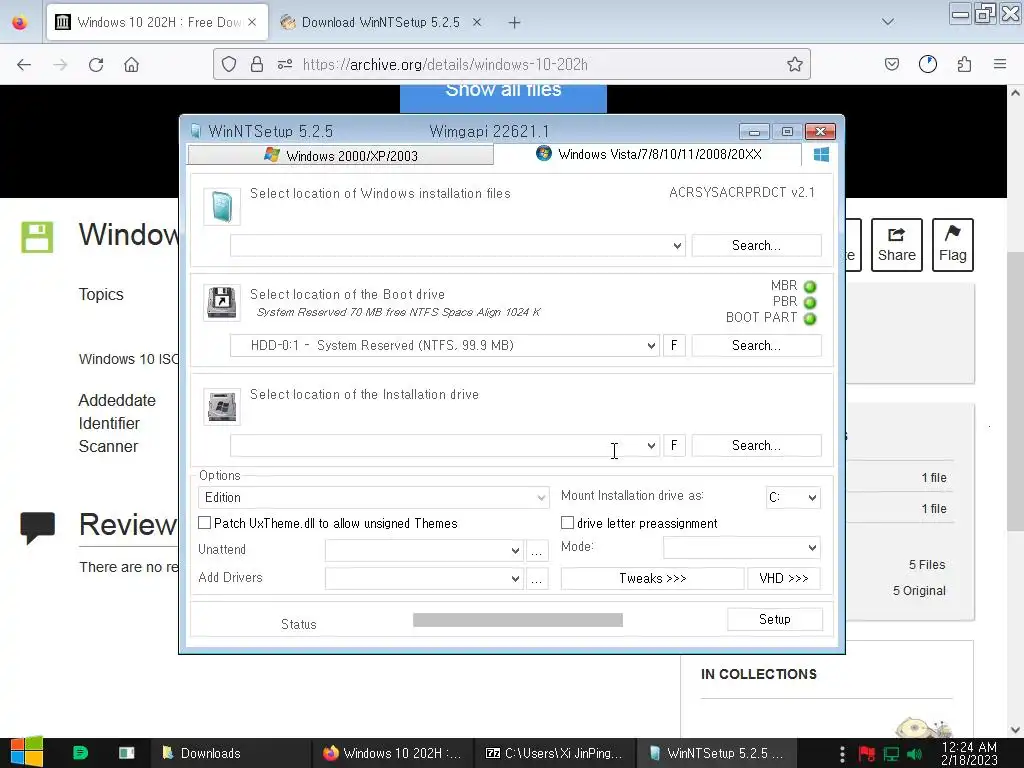Click the padlock site security icon
This screenshot has width=1024, height=768.
257,64
